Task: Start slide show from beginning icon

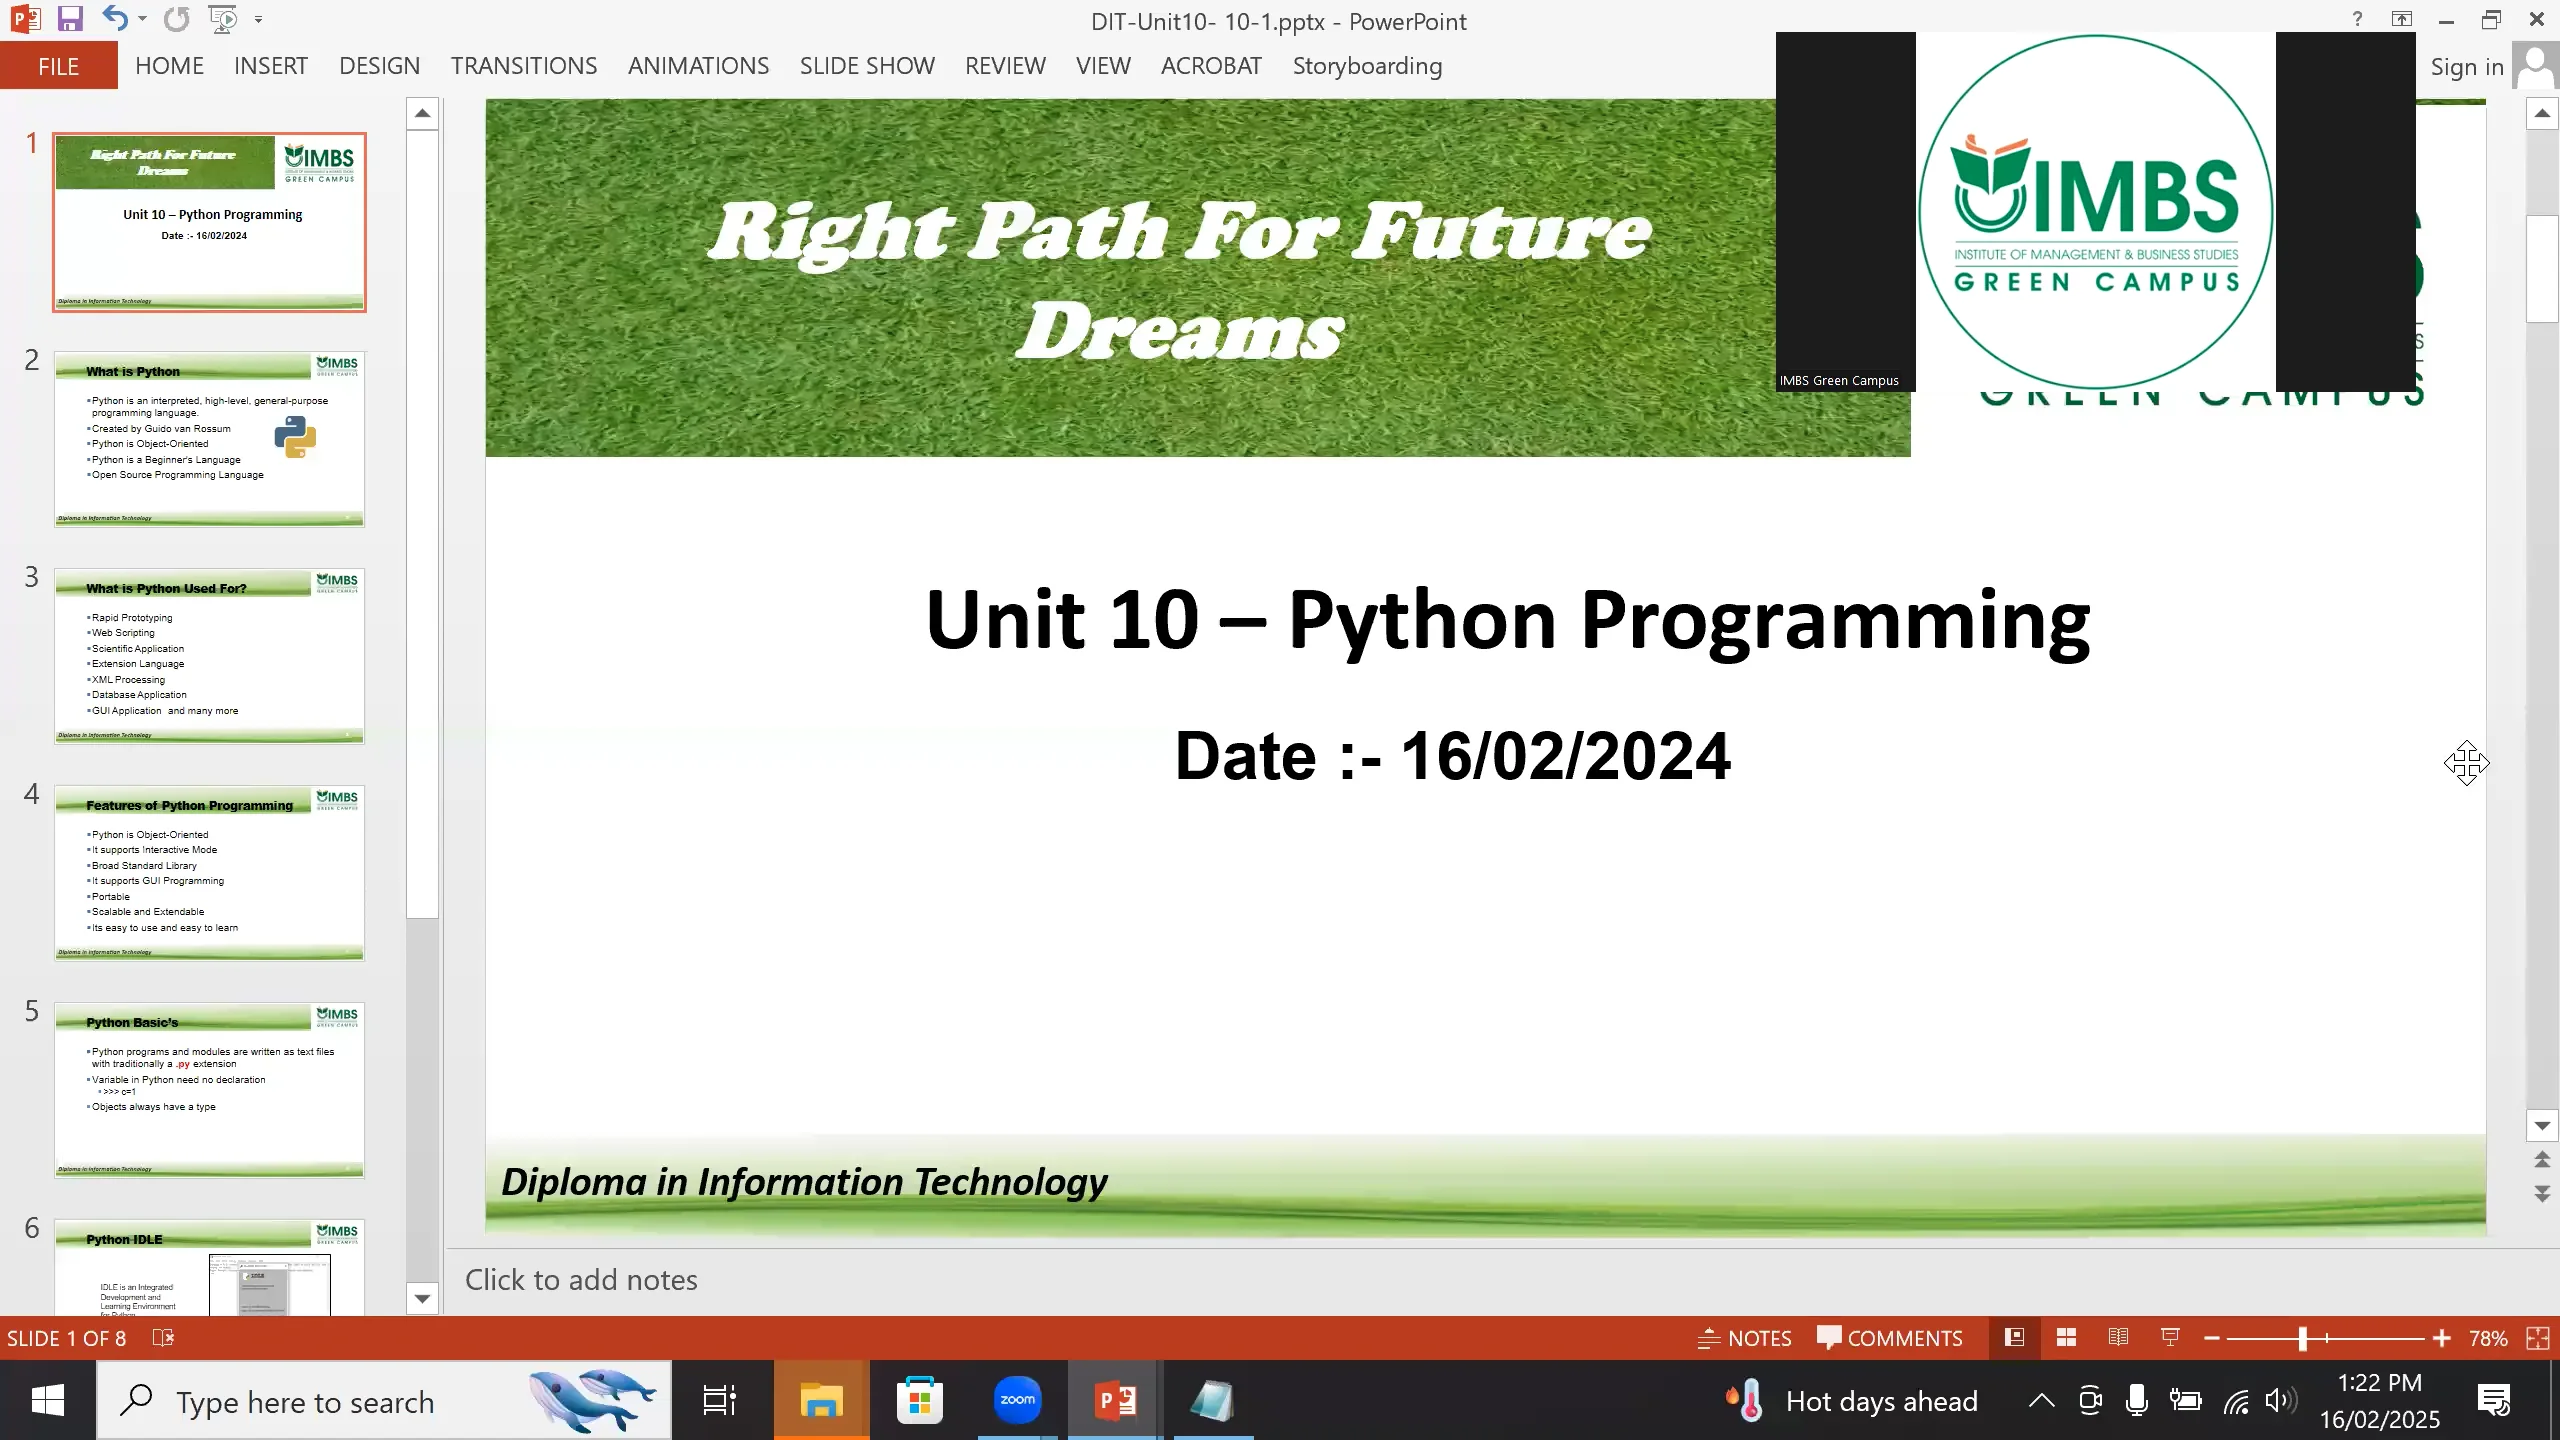Action: 223,19
